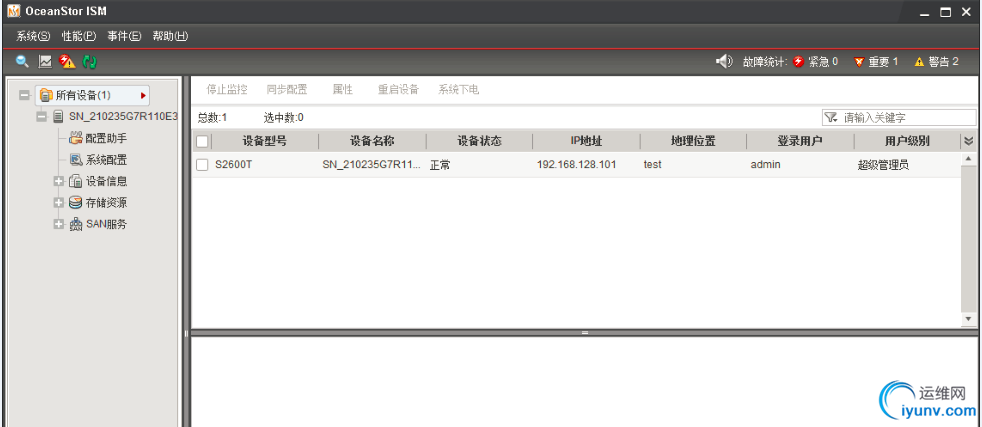Select the 系统配置 tree item
This screenshot has height=427, width=982.
coord(106,160)
